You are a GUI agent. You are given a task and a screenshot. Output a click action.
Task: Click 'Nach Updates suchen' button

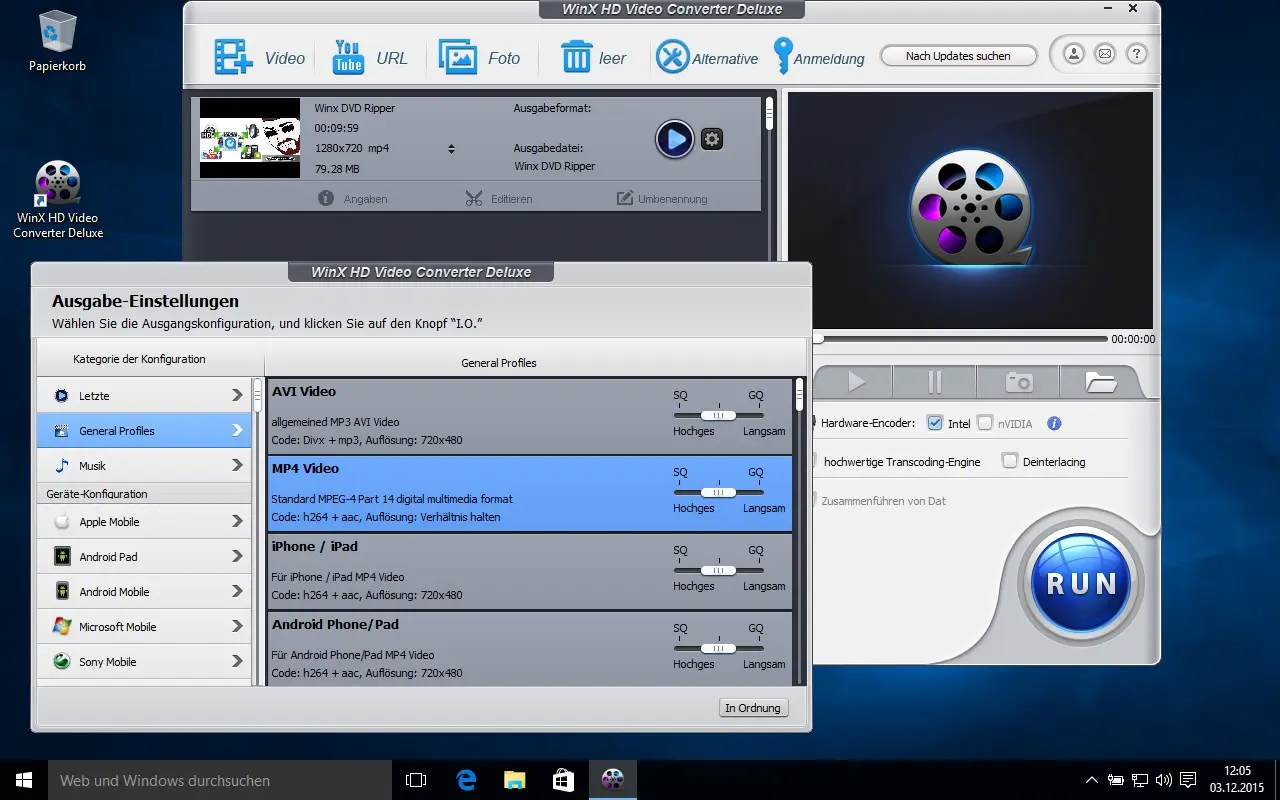[958, 56]
